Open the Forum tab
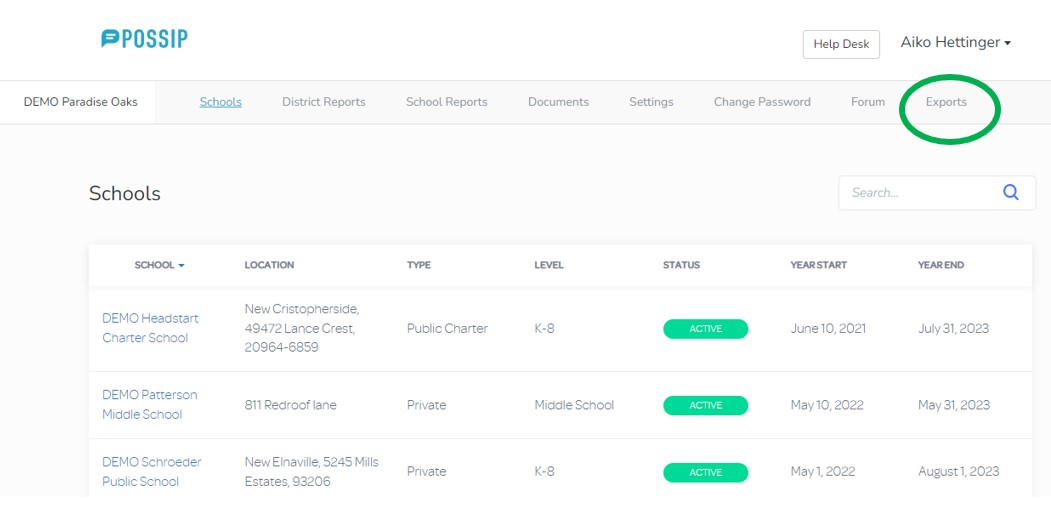 click(x=867, y=102)
